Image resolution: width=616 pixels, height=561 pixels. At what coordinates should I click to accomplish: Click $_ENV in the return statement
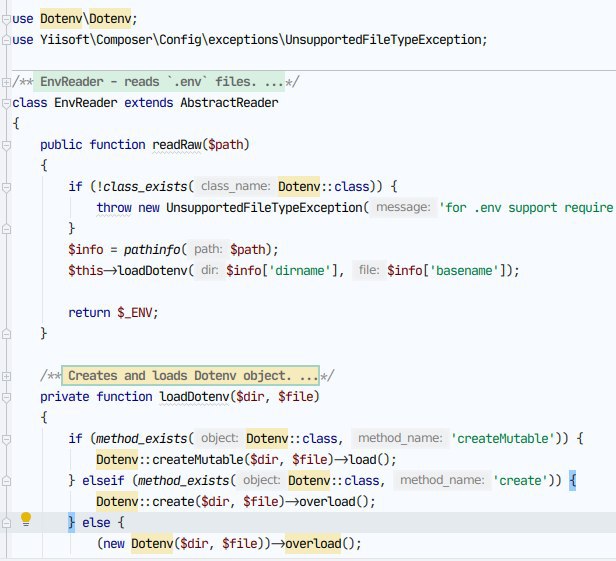[134, 313]
